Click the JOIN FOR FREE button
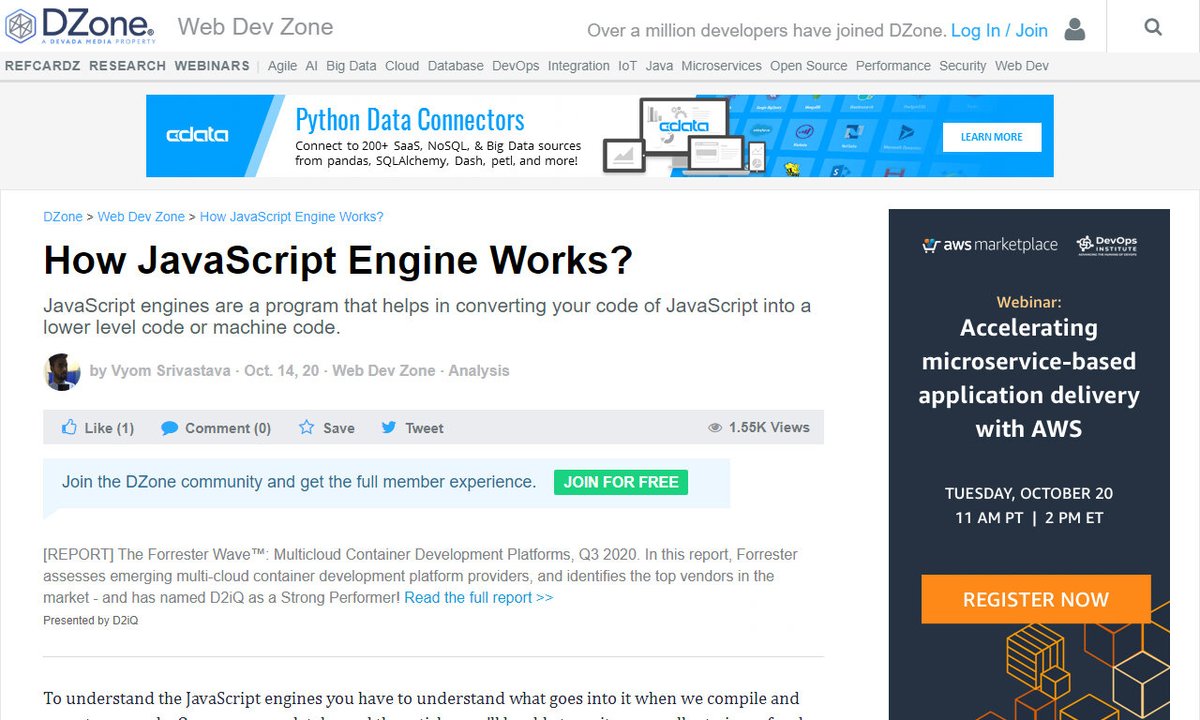 tap(621, 482)
